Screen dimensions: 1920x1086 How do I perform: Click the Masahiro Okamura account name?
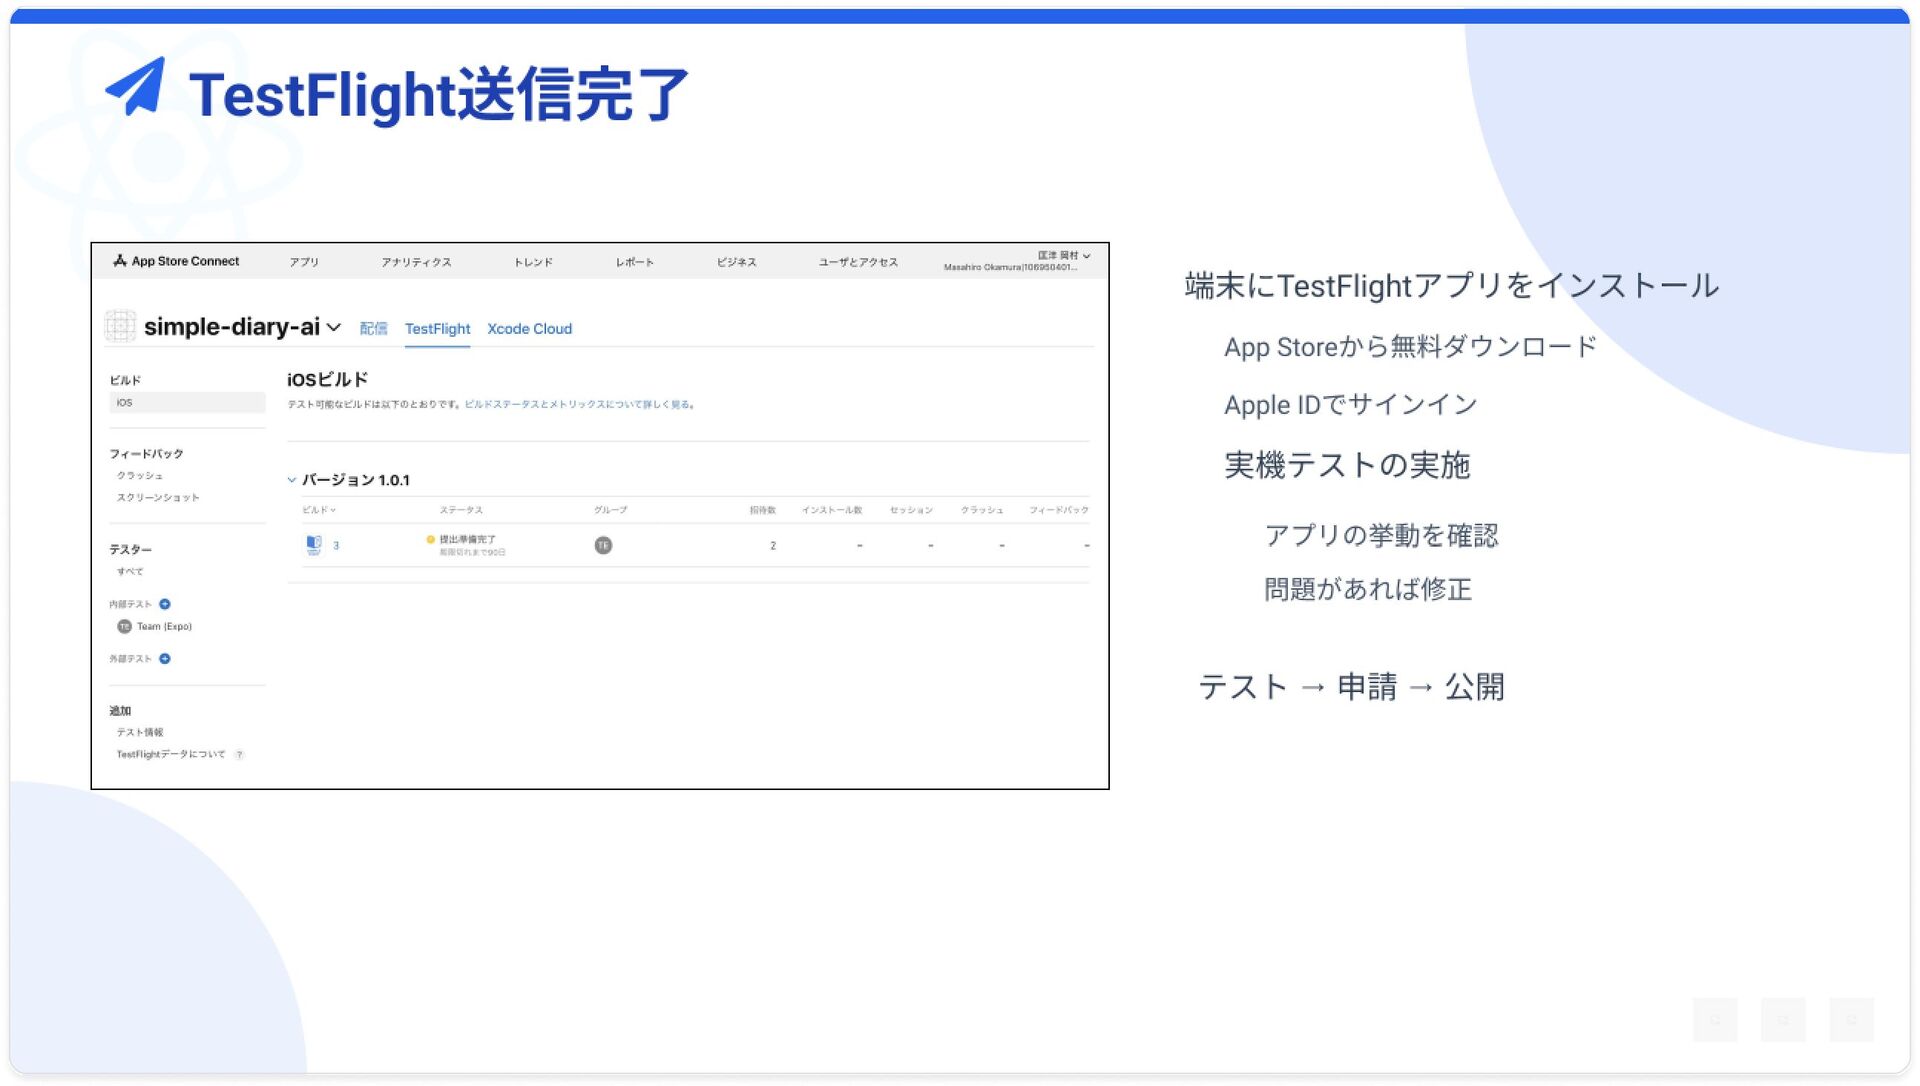(x=1010, y=268)
